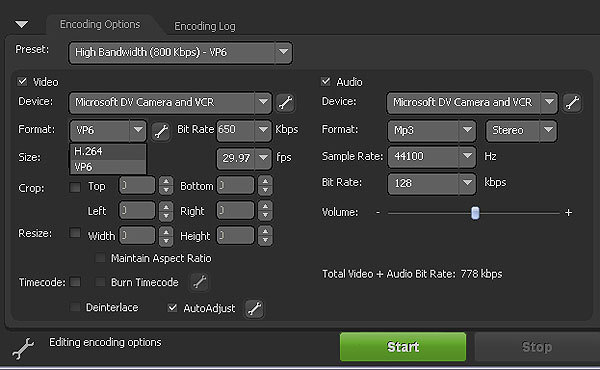Click the Stop button
The width and height of the screenshot is (600, 370).
pyautogui.click(x=537, y=347)
